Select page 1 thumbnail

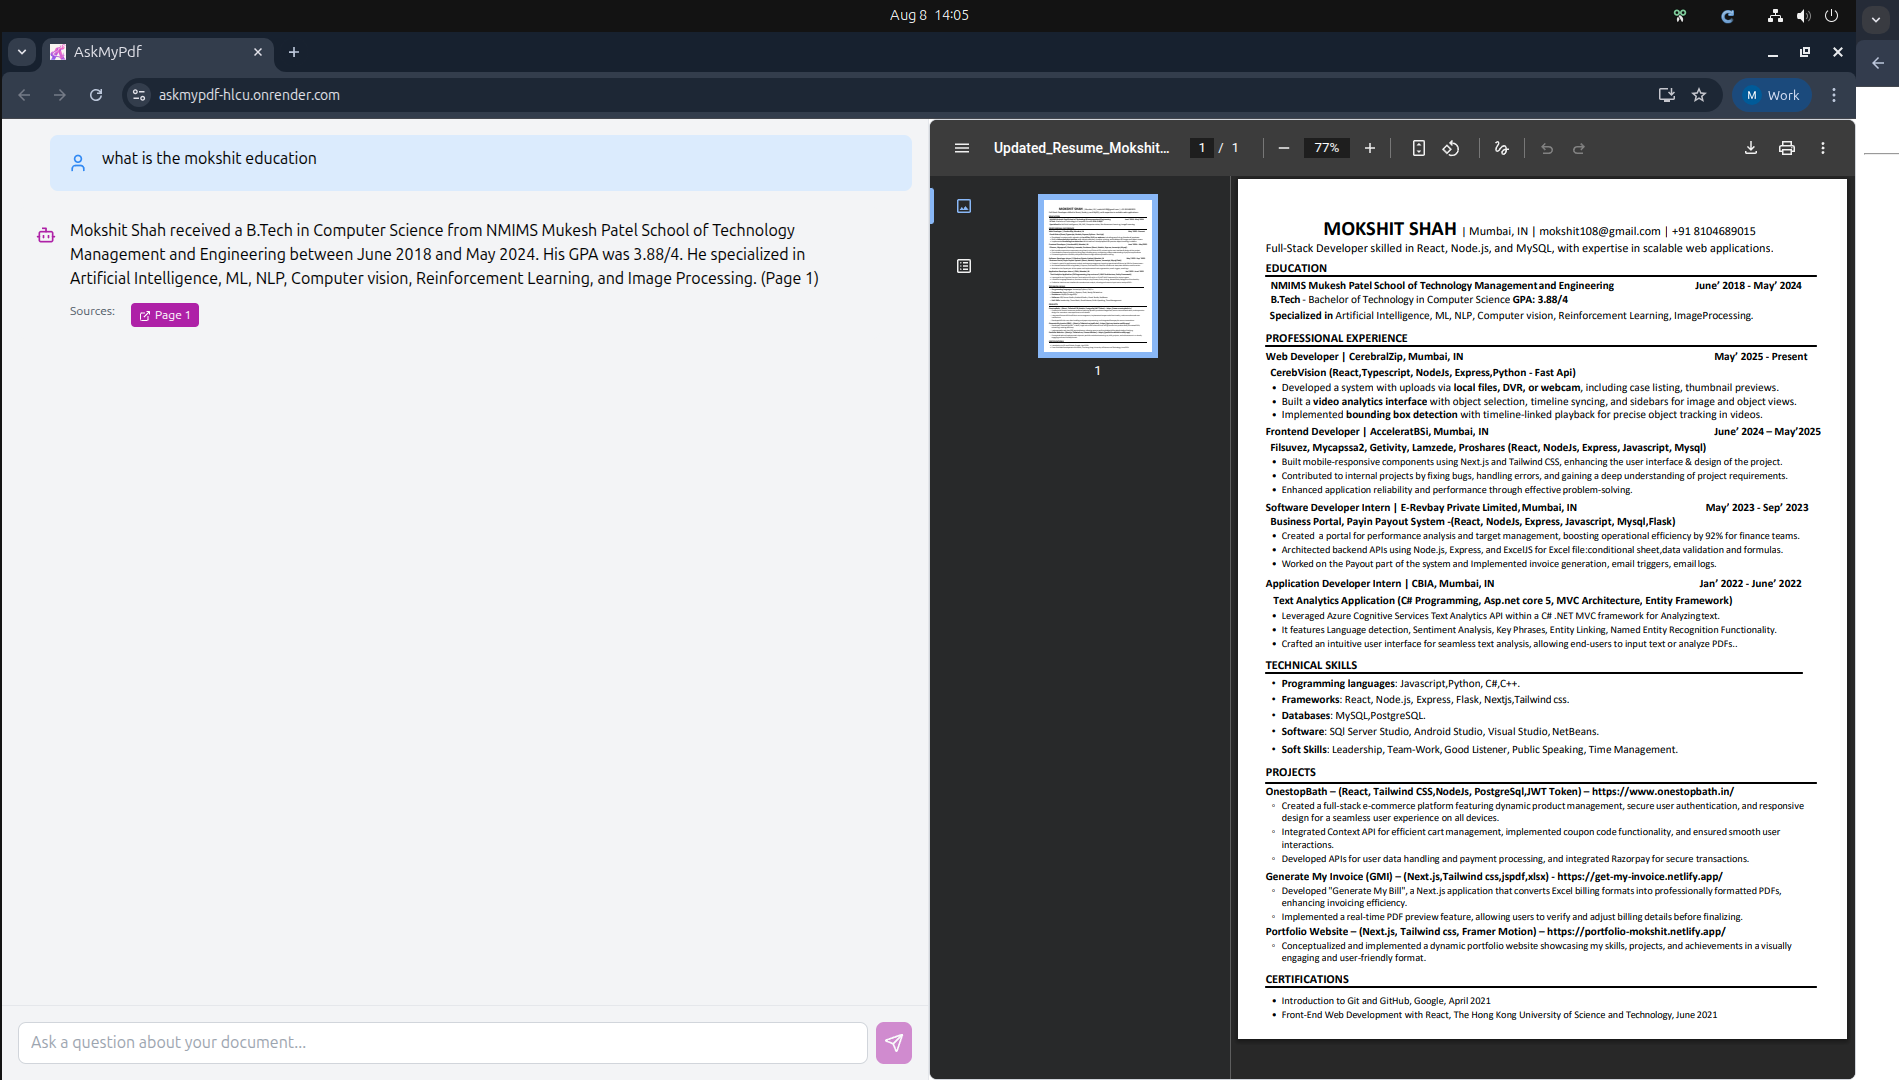(x=1098, y=276)
